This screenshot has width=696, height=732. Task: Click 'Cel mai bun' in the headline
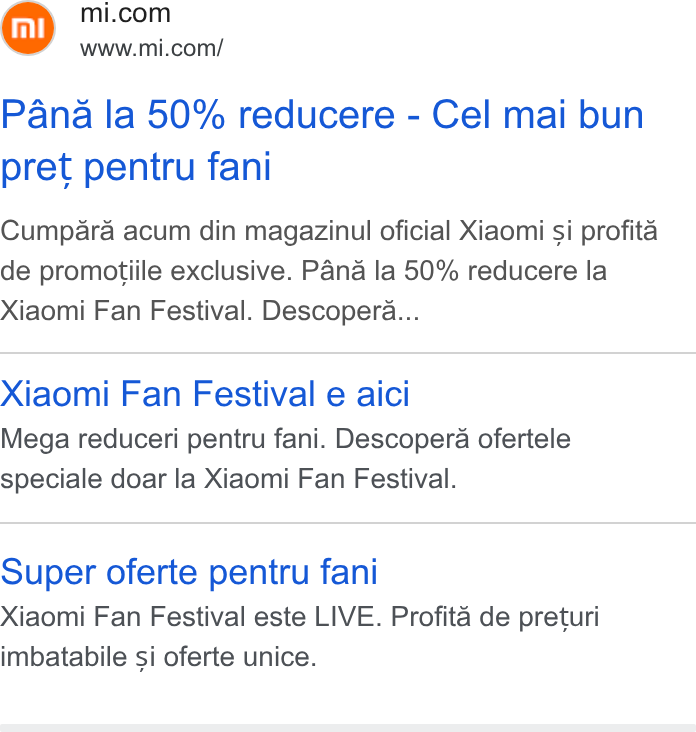(538, 115)
